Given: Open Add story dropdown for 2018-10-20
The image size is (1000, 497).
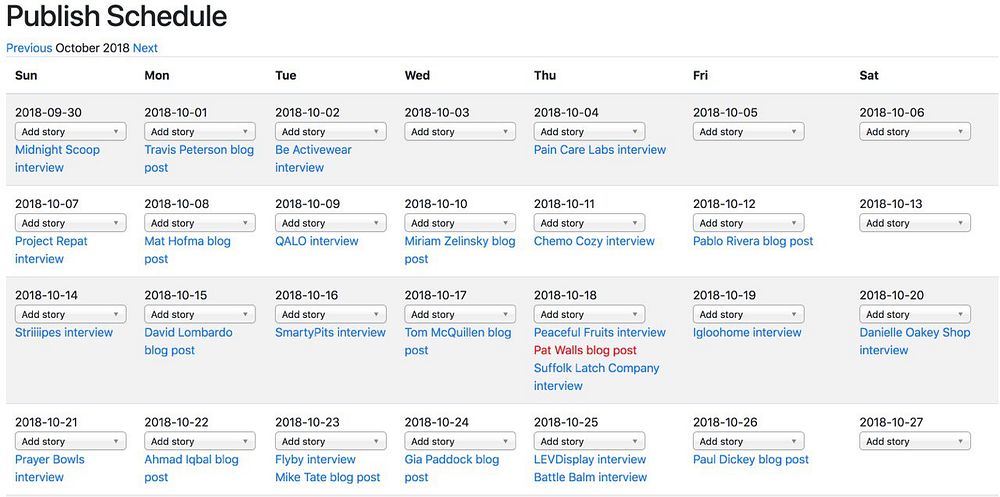Looking at the screenshot, I should (x=915, y=315).
